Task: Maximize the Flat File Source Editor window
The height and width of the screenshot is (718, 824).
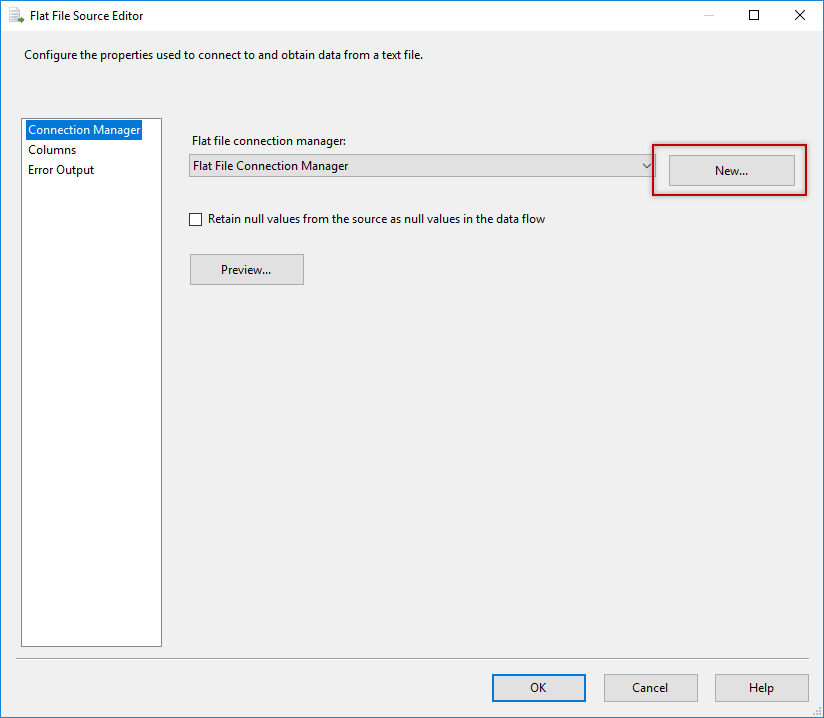Action: tap(753, 15)
